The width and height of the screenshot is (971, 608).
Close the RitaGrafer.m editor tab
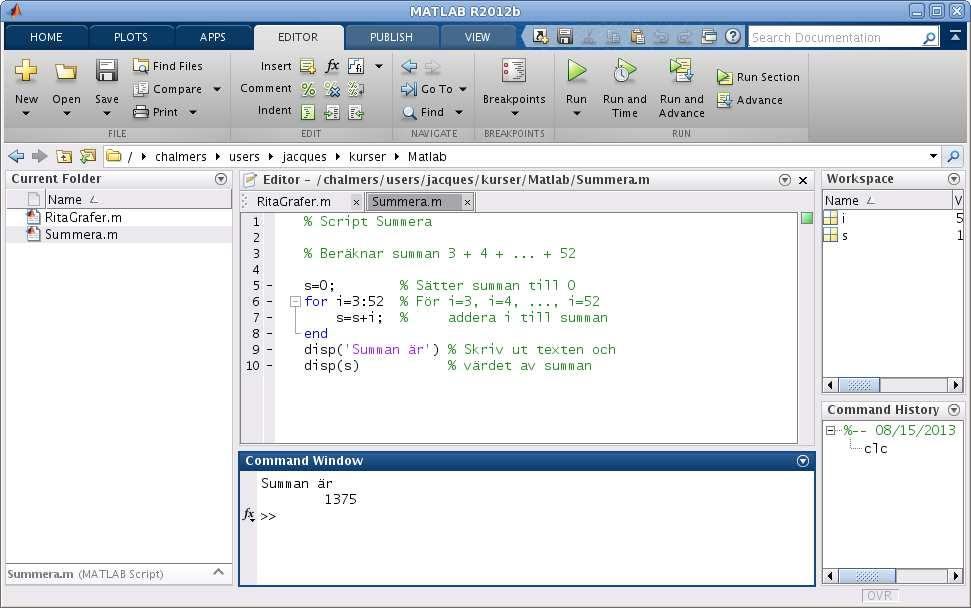click(356, 202)
